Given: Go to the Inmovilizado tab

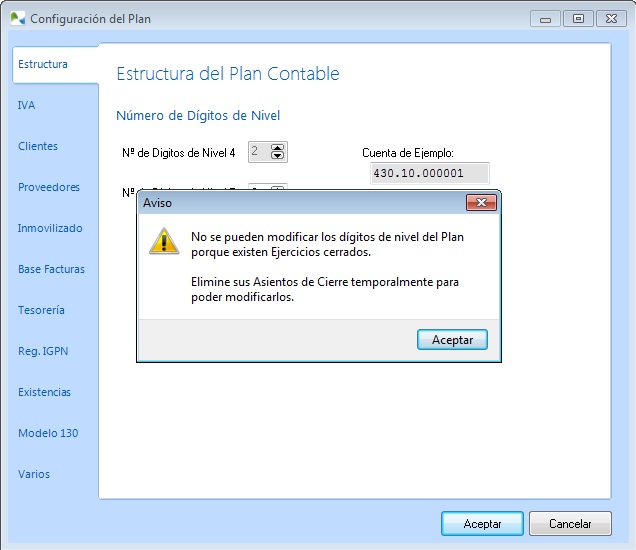Looking at the screenshot, I should [x=50, y=228].
